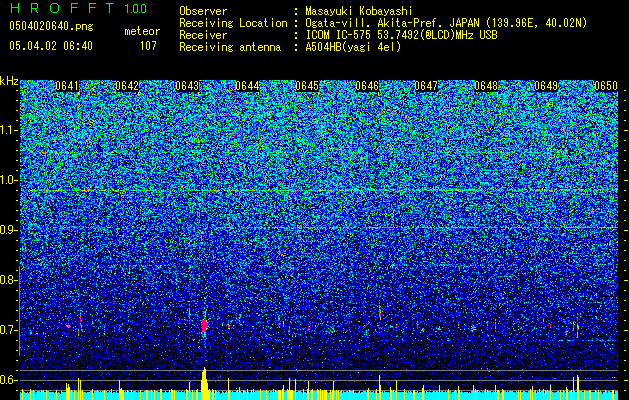Click the 1.1 frequency axis label

pyautogui.click(x=8, y=130)
